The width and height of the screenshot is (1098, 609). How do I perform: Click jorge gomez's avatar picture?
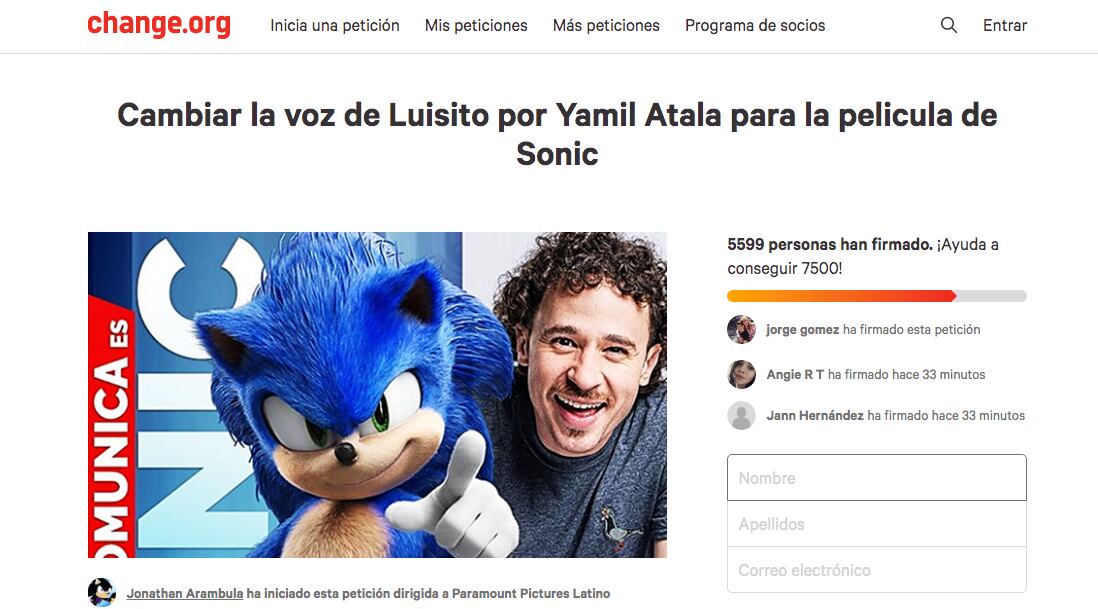point(742,330)
